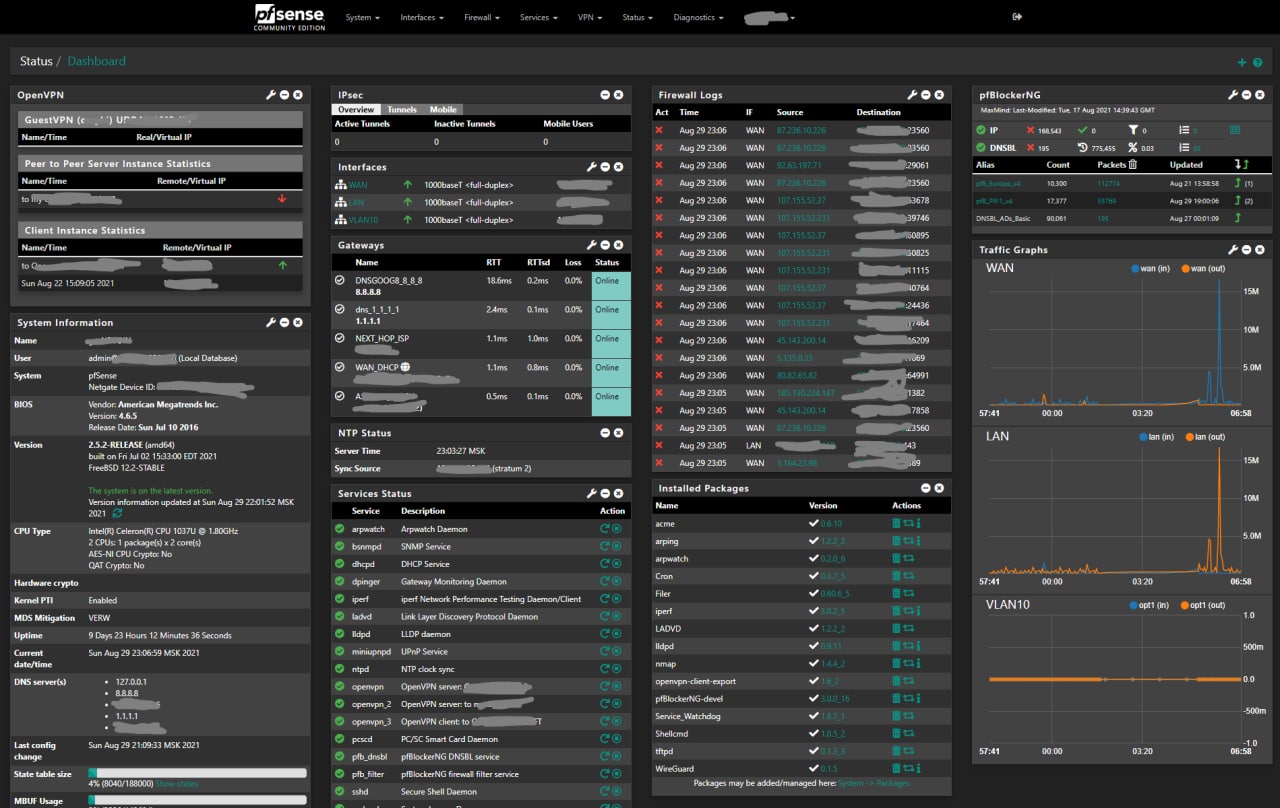Screen dimensions: 1280x808
Task: View info for the WireGuard package
Action: click(918, 769)
